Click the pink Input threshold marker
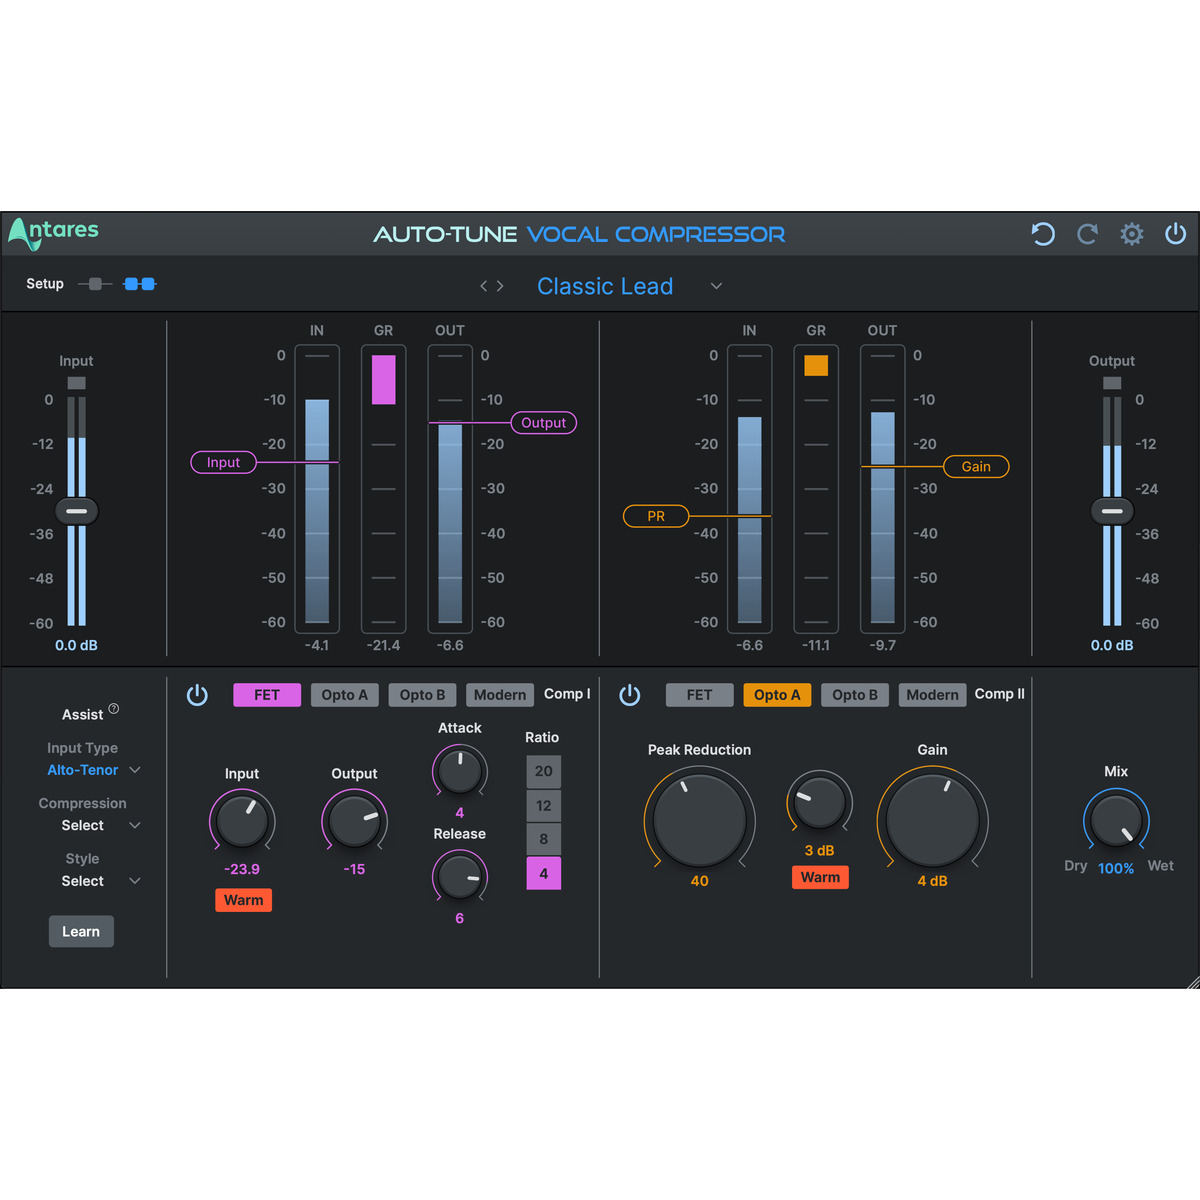Image resolution: width=1200 pixels, height=1200 pixels. pos(224,462)
